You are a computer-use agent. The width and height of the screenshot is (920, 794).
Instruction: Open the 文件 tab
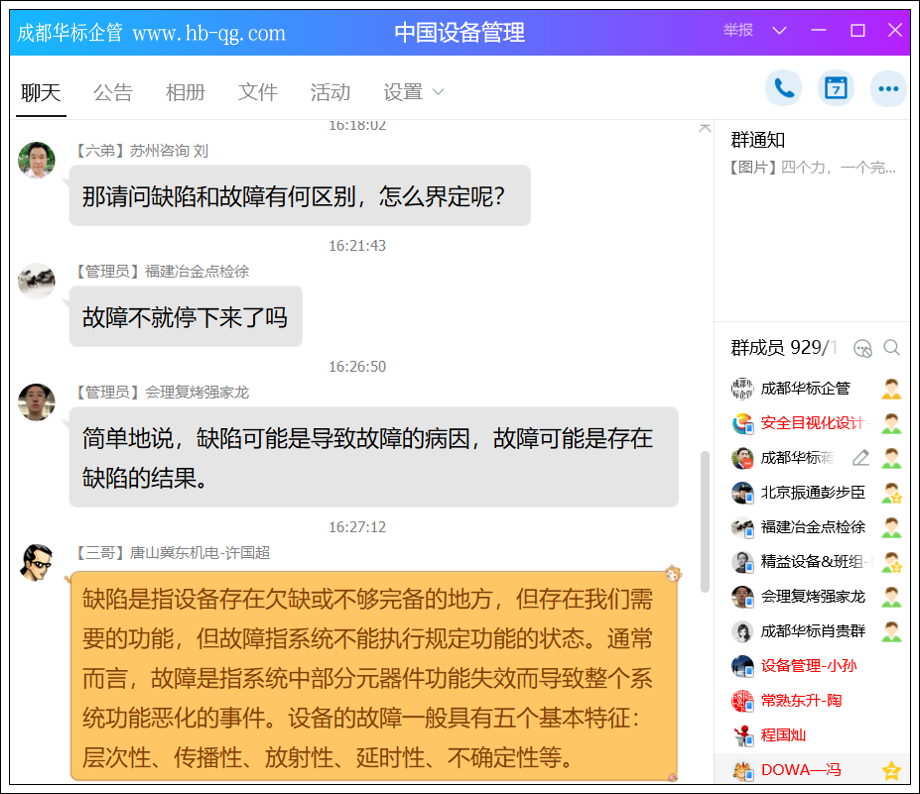257,92
